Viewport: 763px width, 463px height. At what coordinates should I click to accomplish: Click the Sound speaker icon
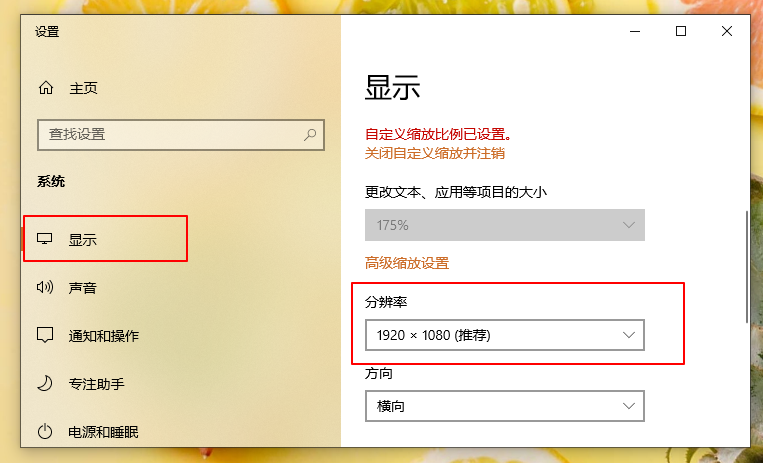pos(45,288)
